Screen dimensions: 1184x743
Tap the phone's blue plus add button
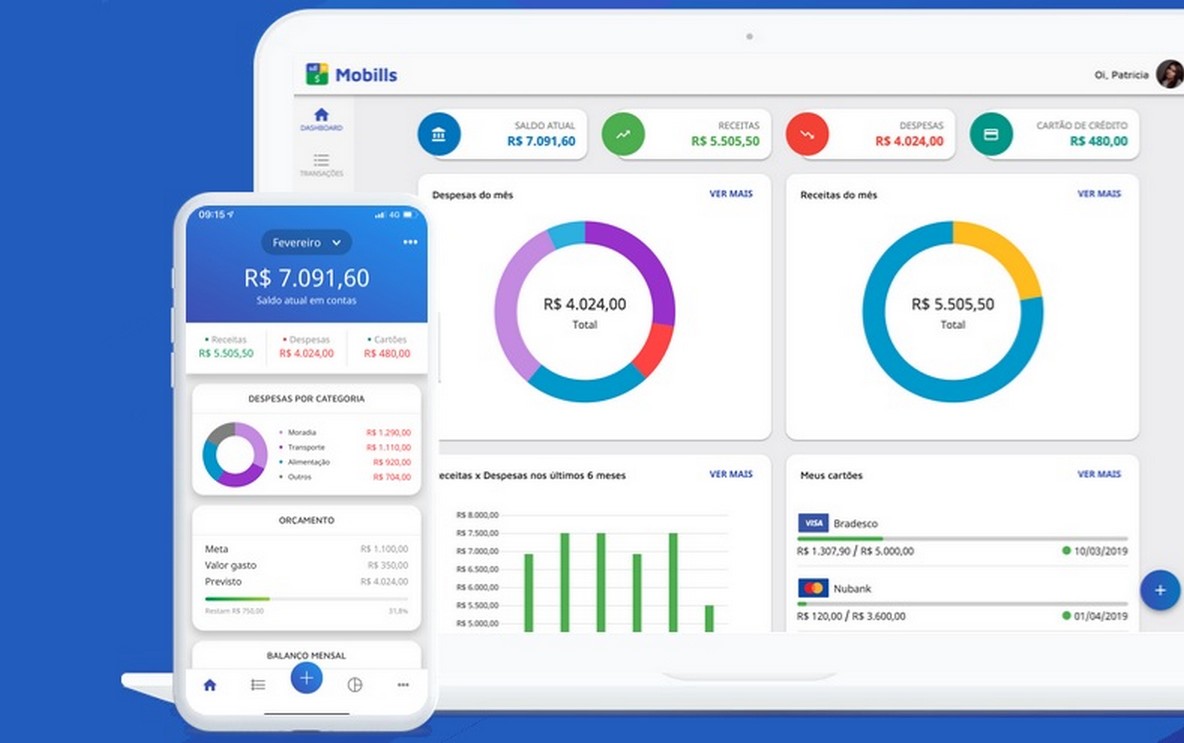click(x=307, y=678)
